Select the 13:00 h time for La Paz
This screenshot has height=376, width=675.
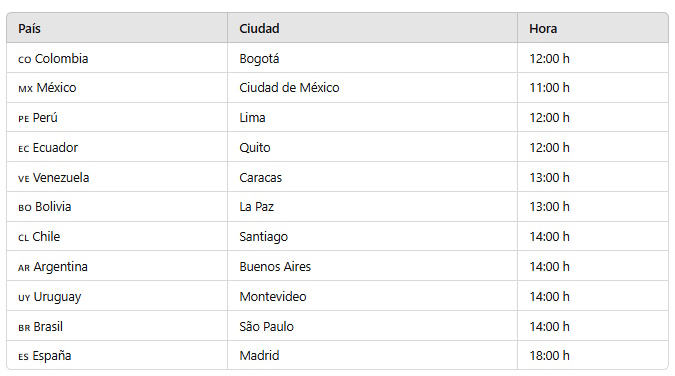[549, 207]
